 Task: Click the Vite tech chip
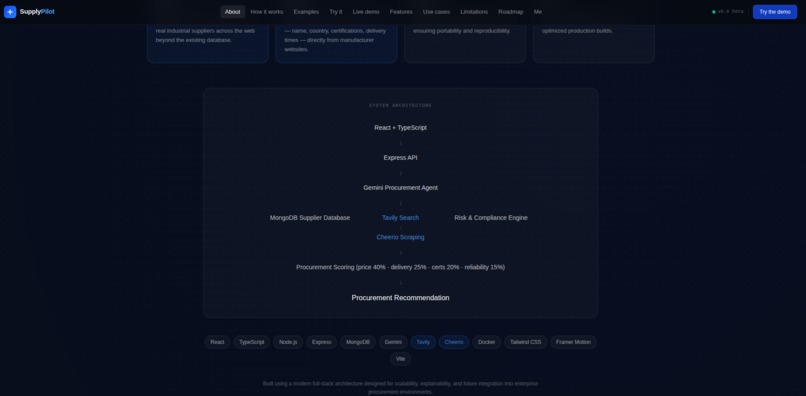tap(400, 359)
